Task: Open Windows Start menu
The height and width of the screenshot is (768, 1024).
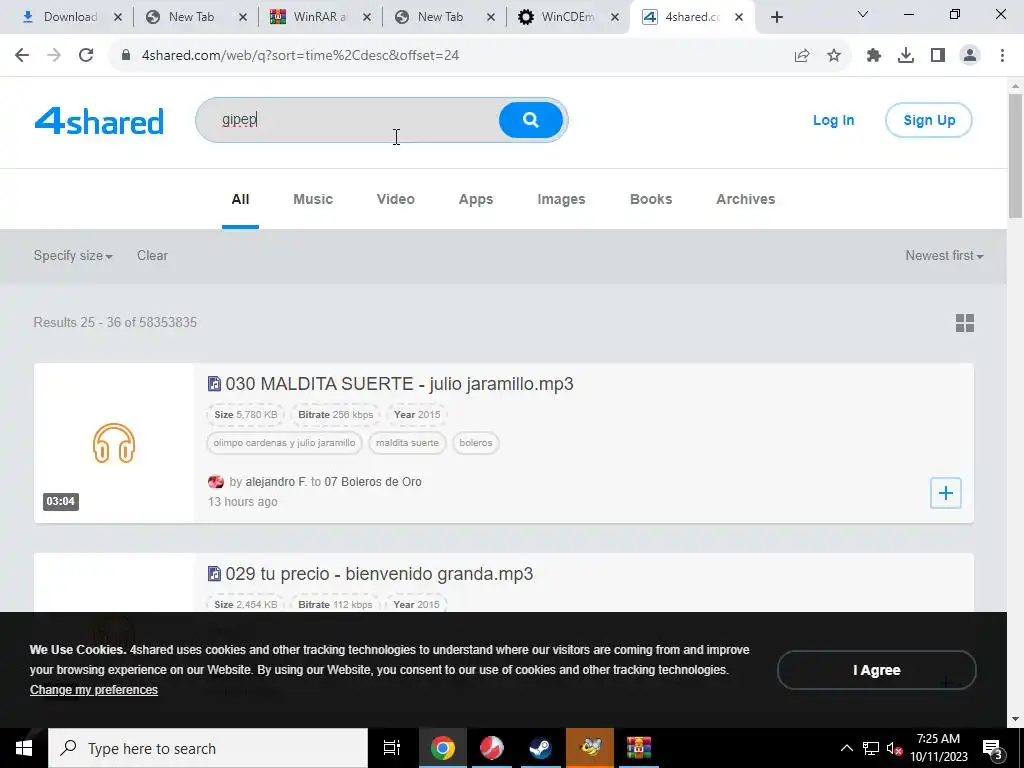Action: pyautogui.click(x=24, y=748)
